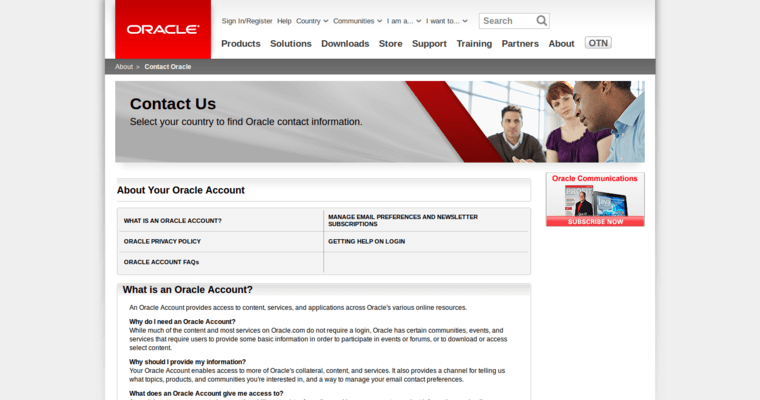Open "What is an Oracle Account?" link
This screenshot has width=760, height=400.
click(173, 220)
